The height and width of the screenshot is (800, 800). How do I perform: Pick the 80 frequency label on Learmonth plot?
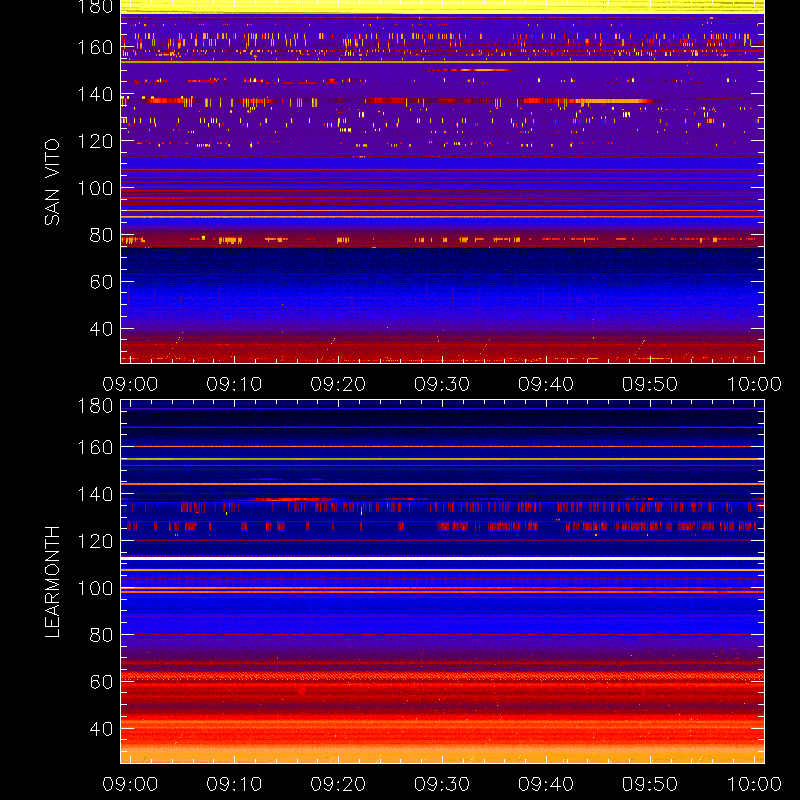[x=102, y=635]
